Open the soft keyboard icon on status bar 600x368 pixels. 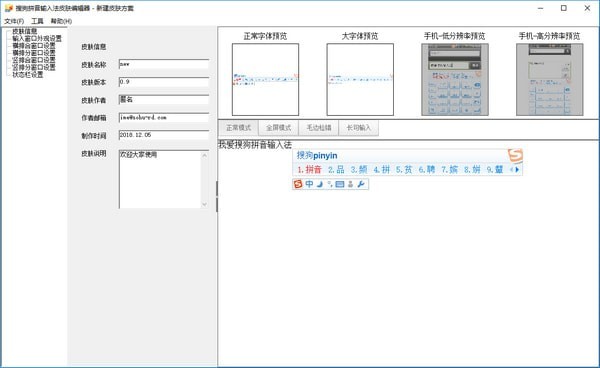coord(340,184)
